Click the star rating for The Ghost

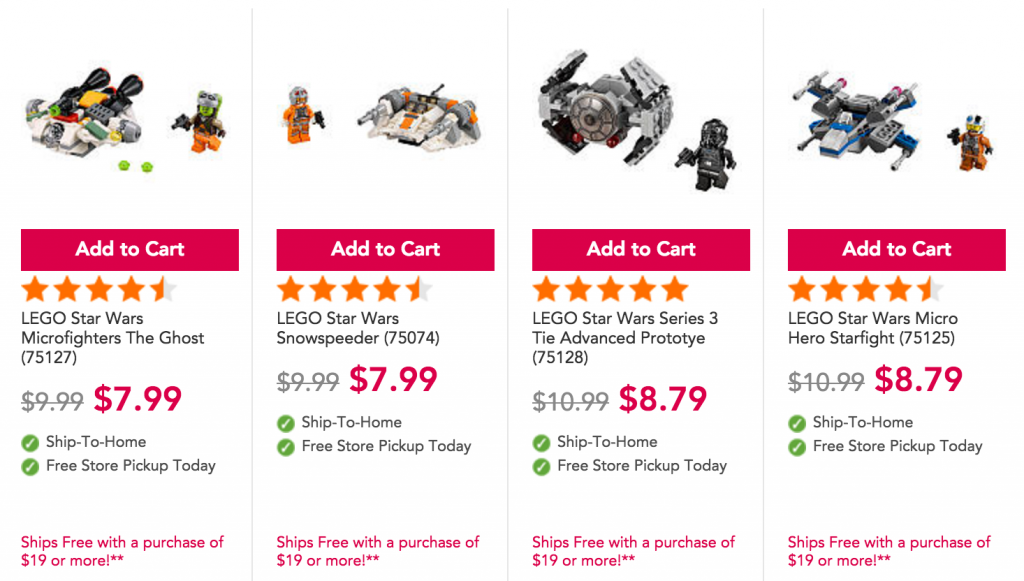click(99, 289)
